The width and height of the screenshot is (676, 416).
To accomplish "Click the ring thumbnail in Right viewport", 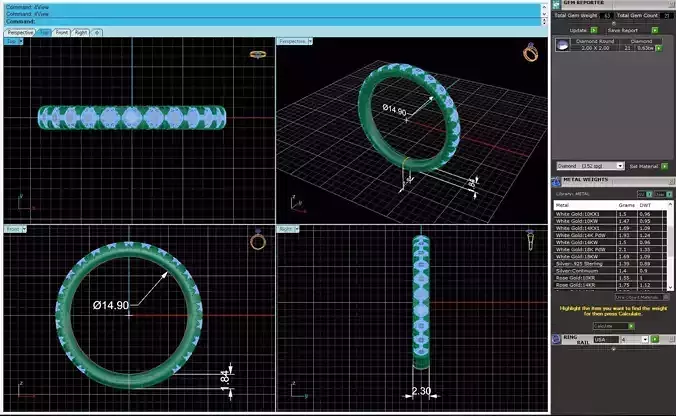I will coord(530,240).
